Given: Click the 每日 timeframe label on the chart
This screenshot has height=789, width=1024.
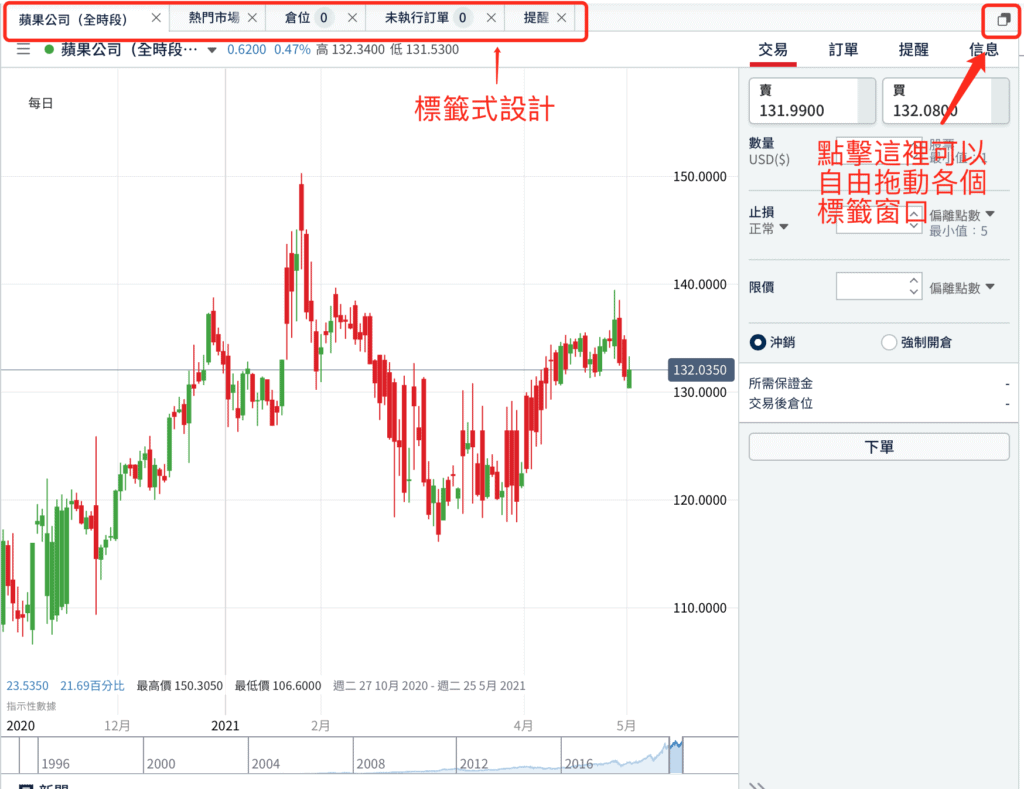Looking at the screenshot, I should (x=40, y=102).
